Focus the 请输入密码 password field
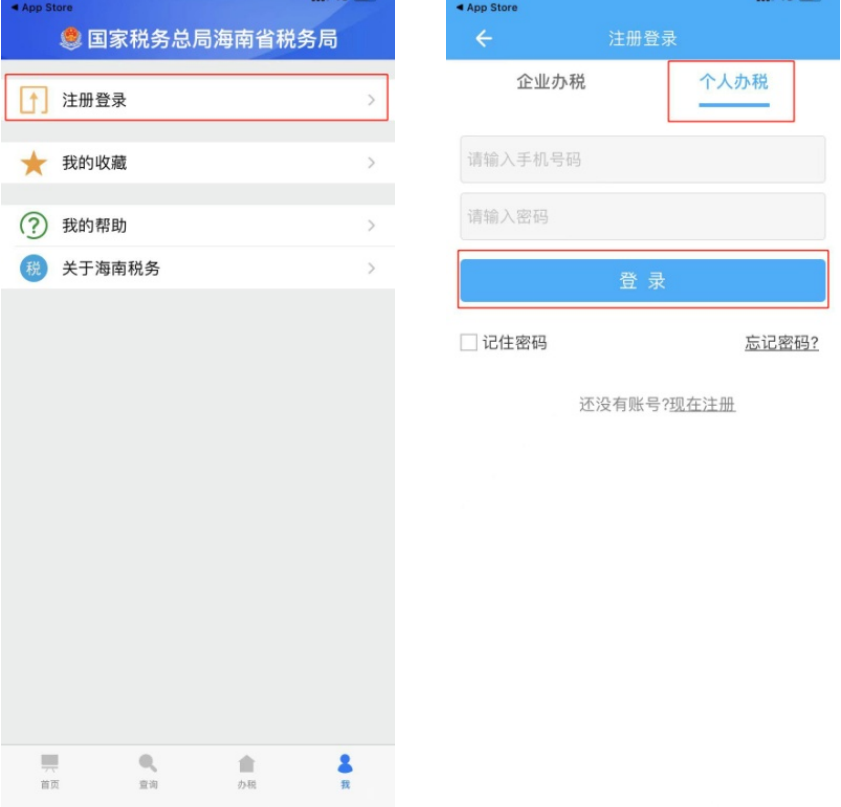This screenshot has height=807, width=841. click(642, 217)
